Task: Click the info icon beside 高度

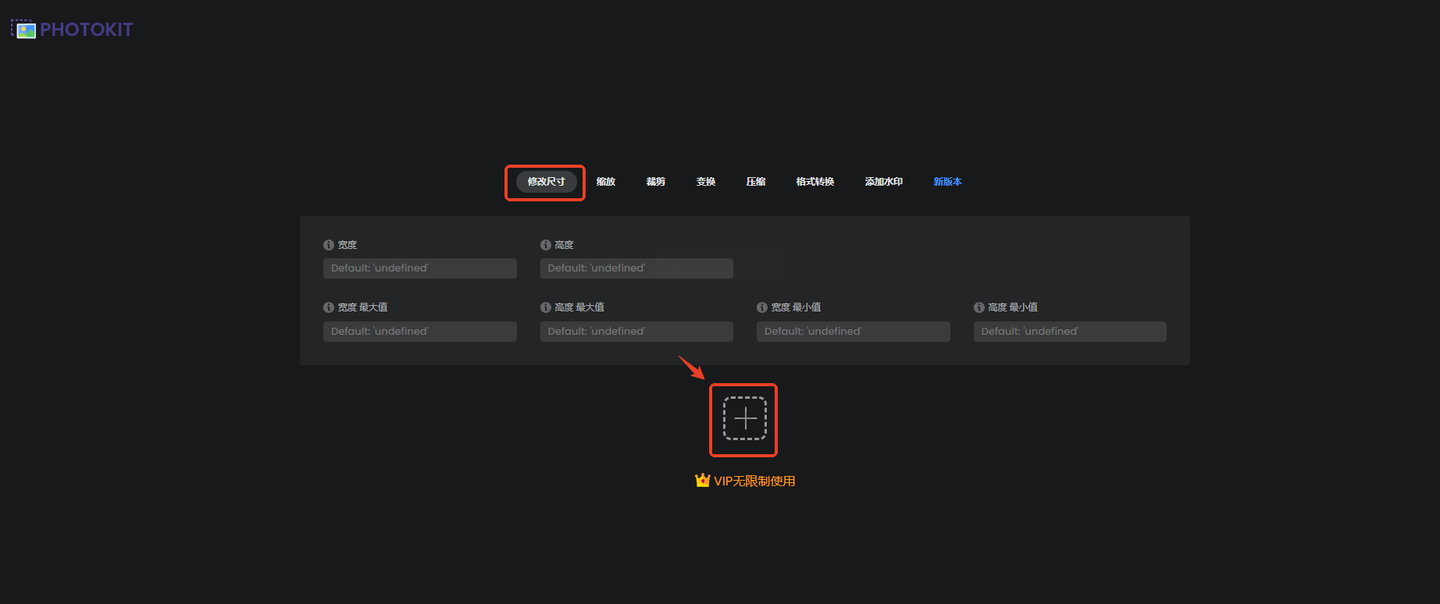Action: pyautogui.click(x=546, y=245)
